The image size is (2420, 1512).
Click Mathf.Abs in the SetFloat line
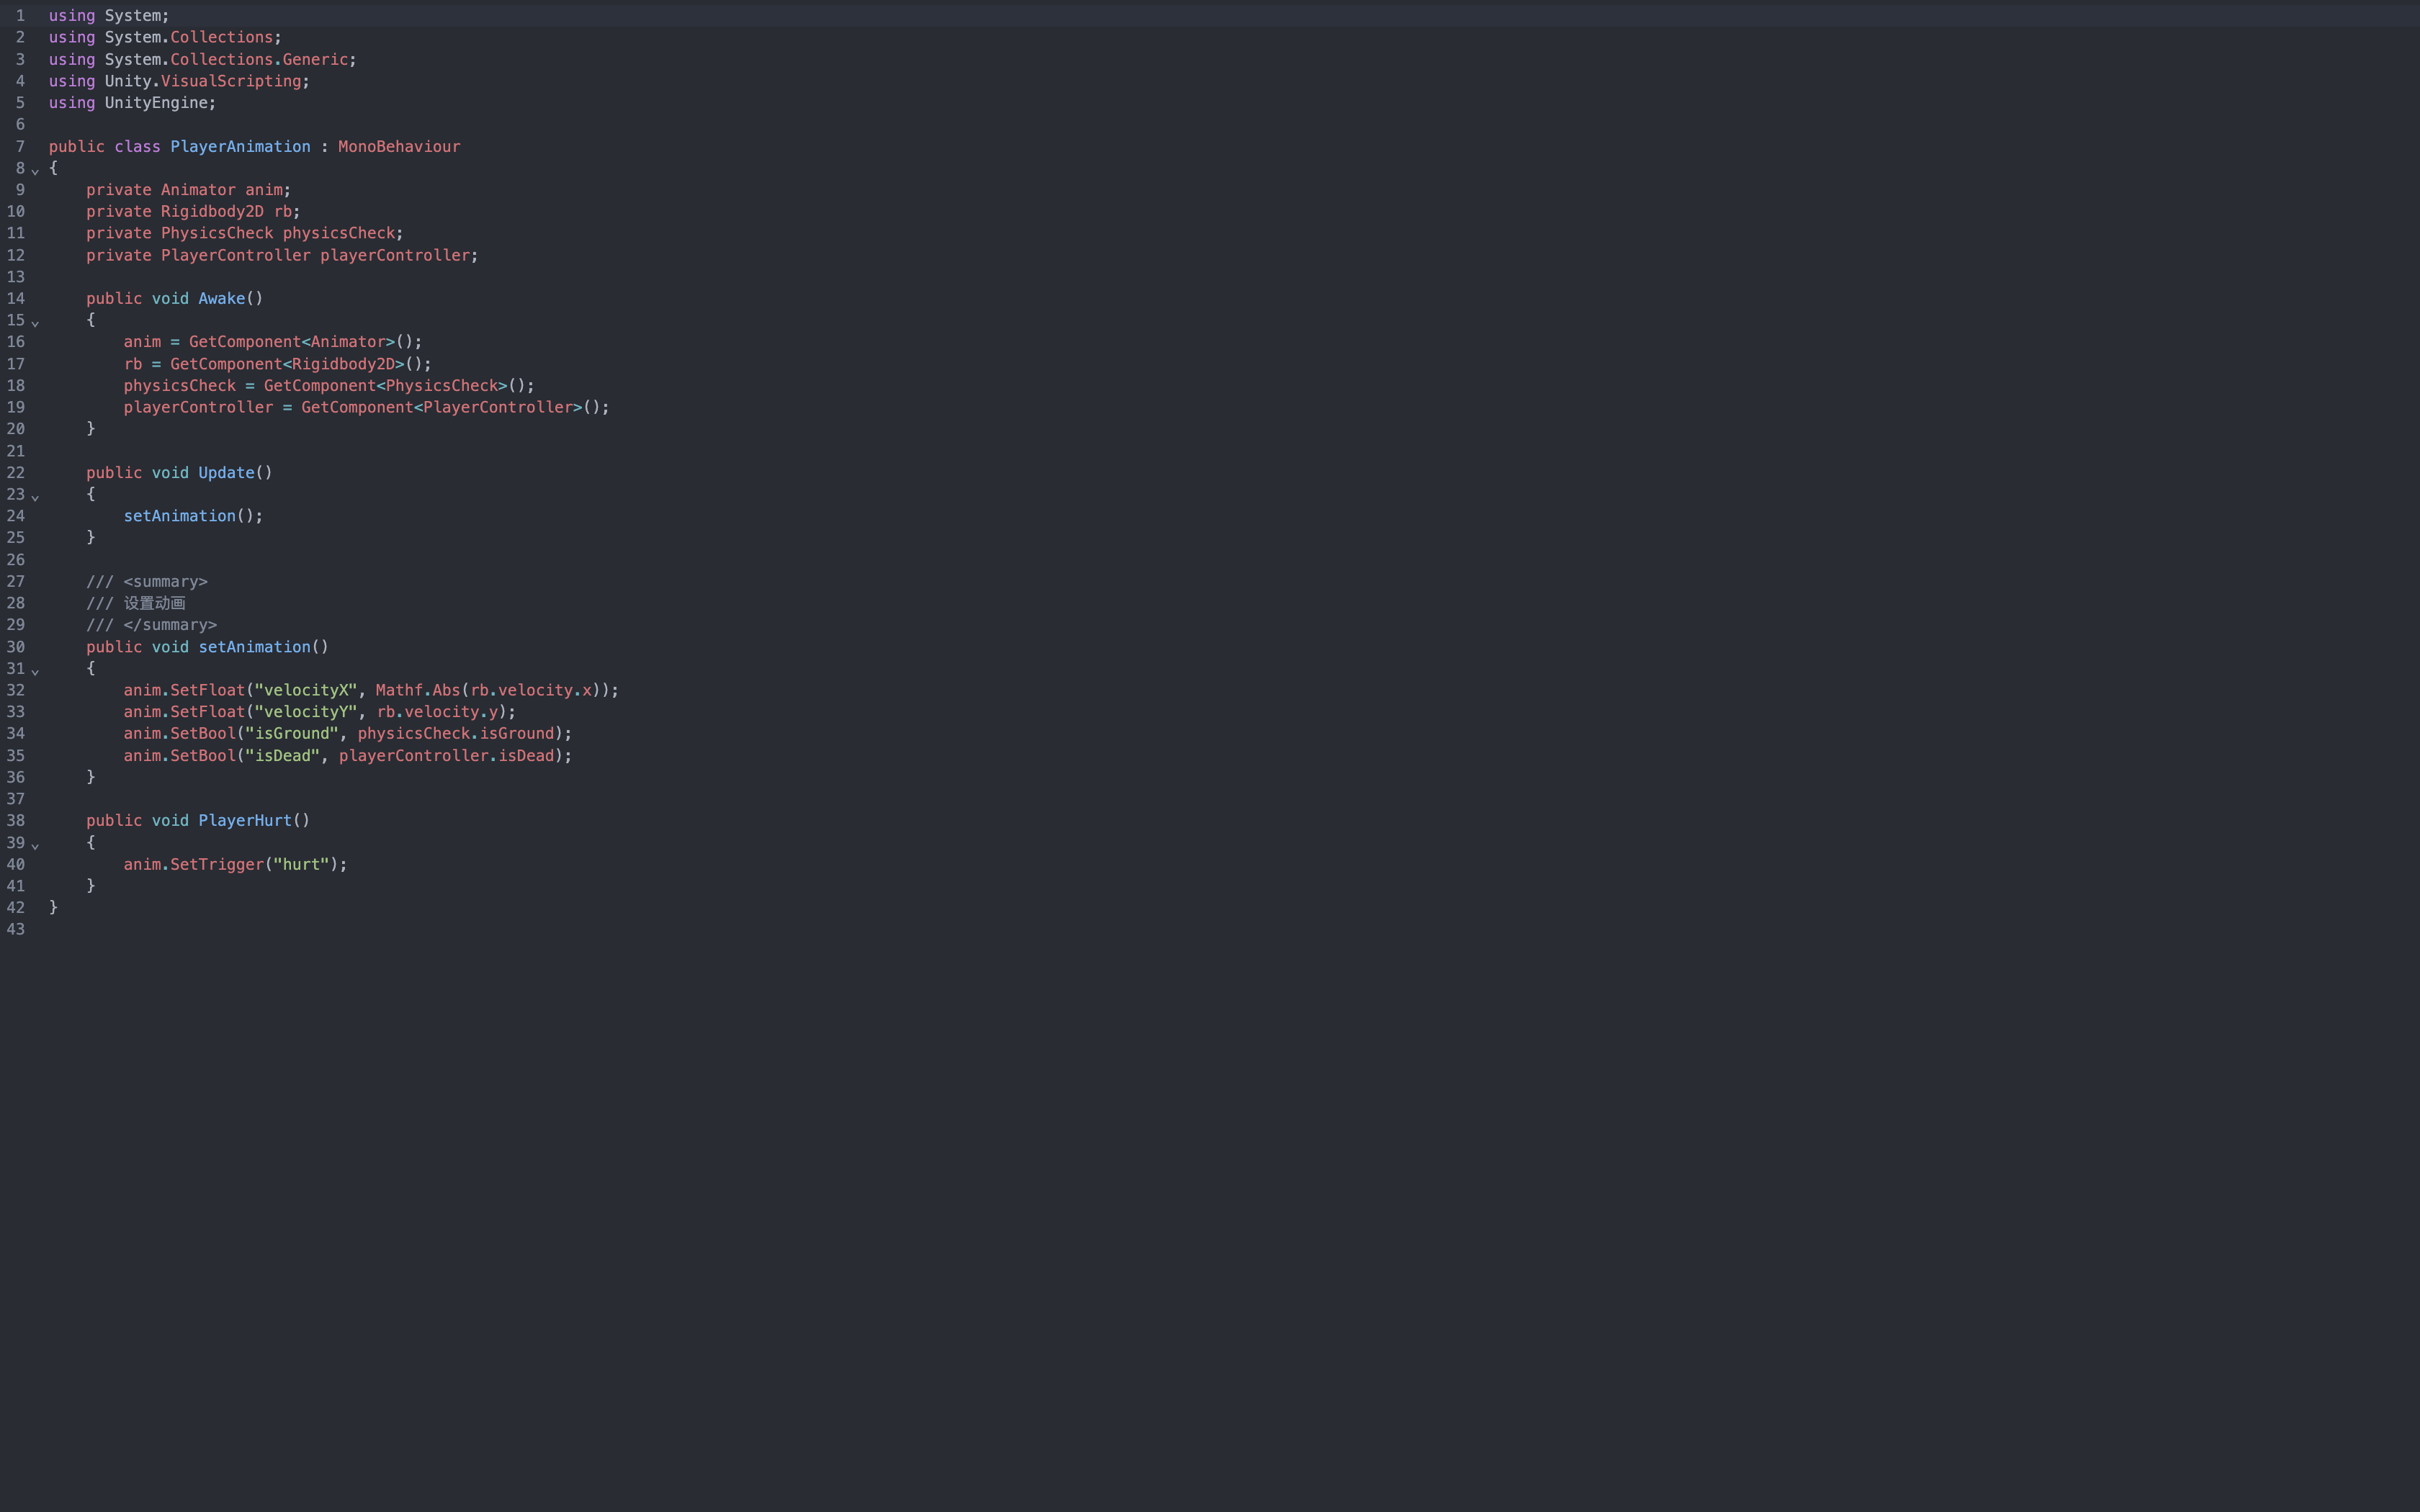coord(417,690)
